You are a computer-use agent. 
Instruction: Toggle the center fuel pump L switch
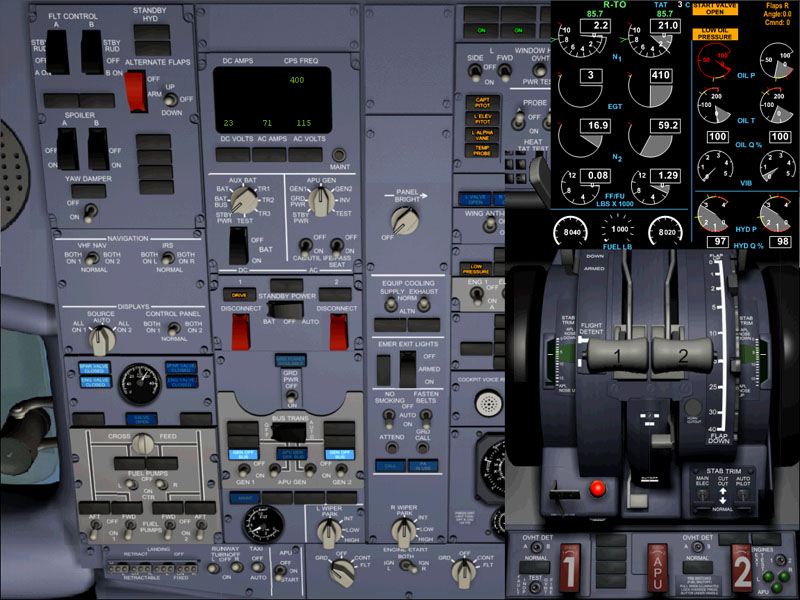[132, 485]
